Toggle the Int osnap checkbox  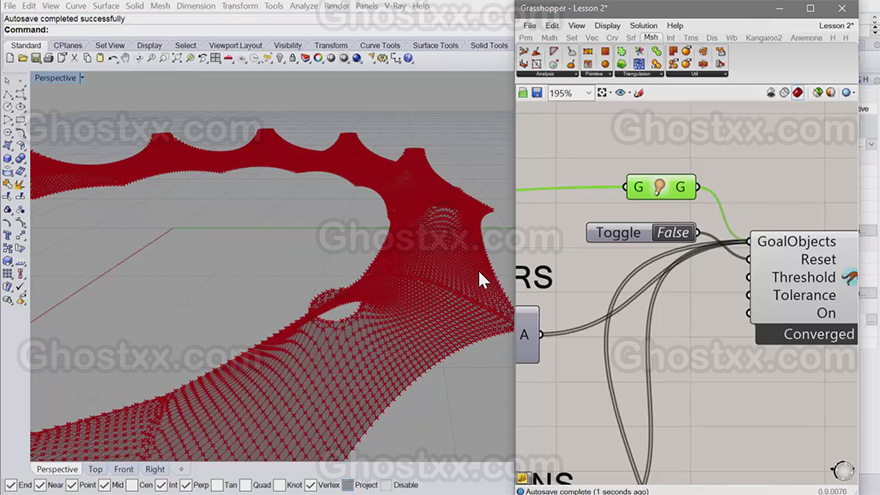point(161,485)
